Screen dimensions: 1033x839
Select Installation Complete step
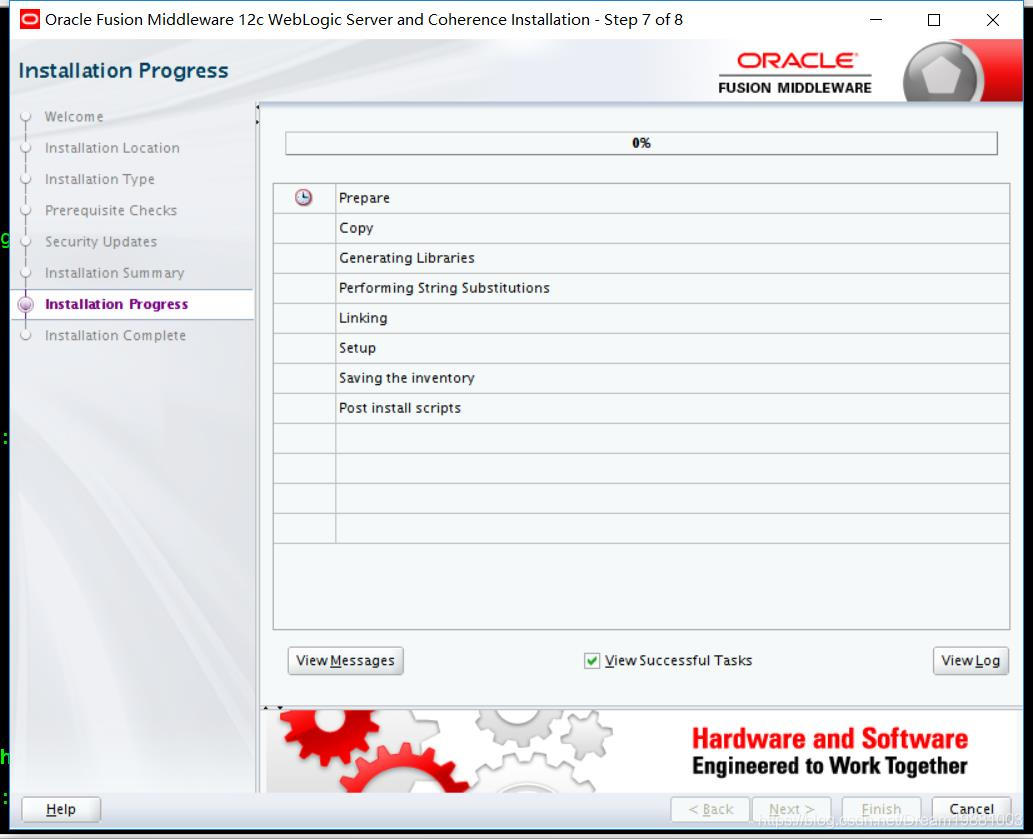click(x=115, y=335)
